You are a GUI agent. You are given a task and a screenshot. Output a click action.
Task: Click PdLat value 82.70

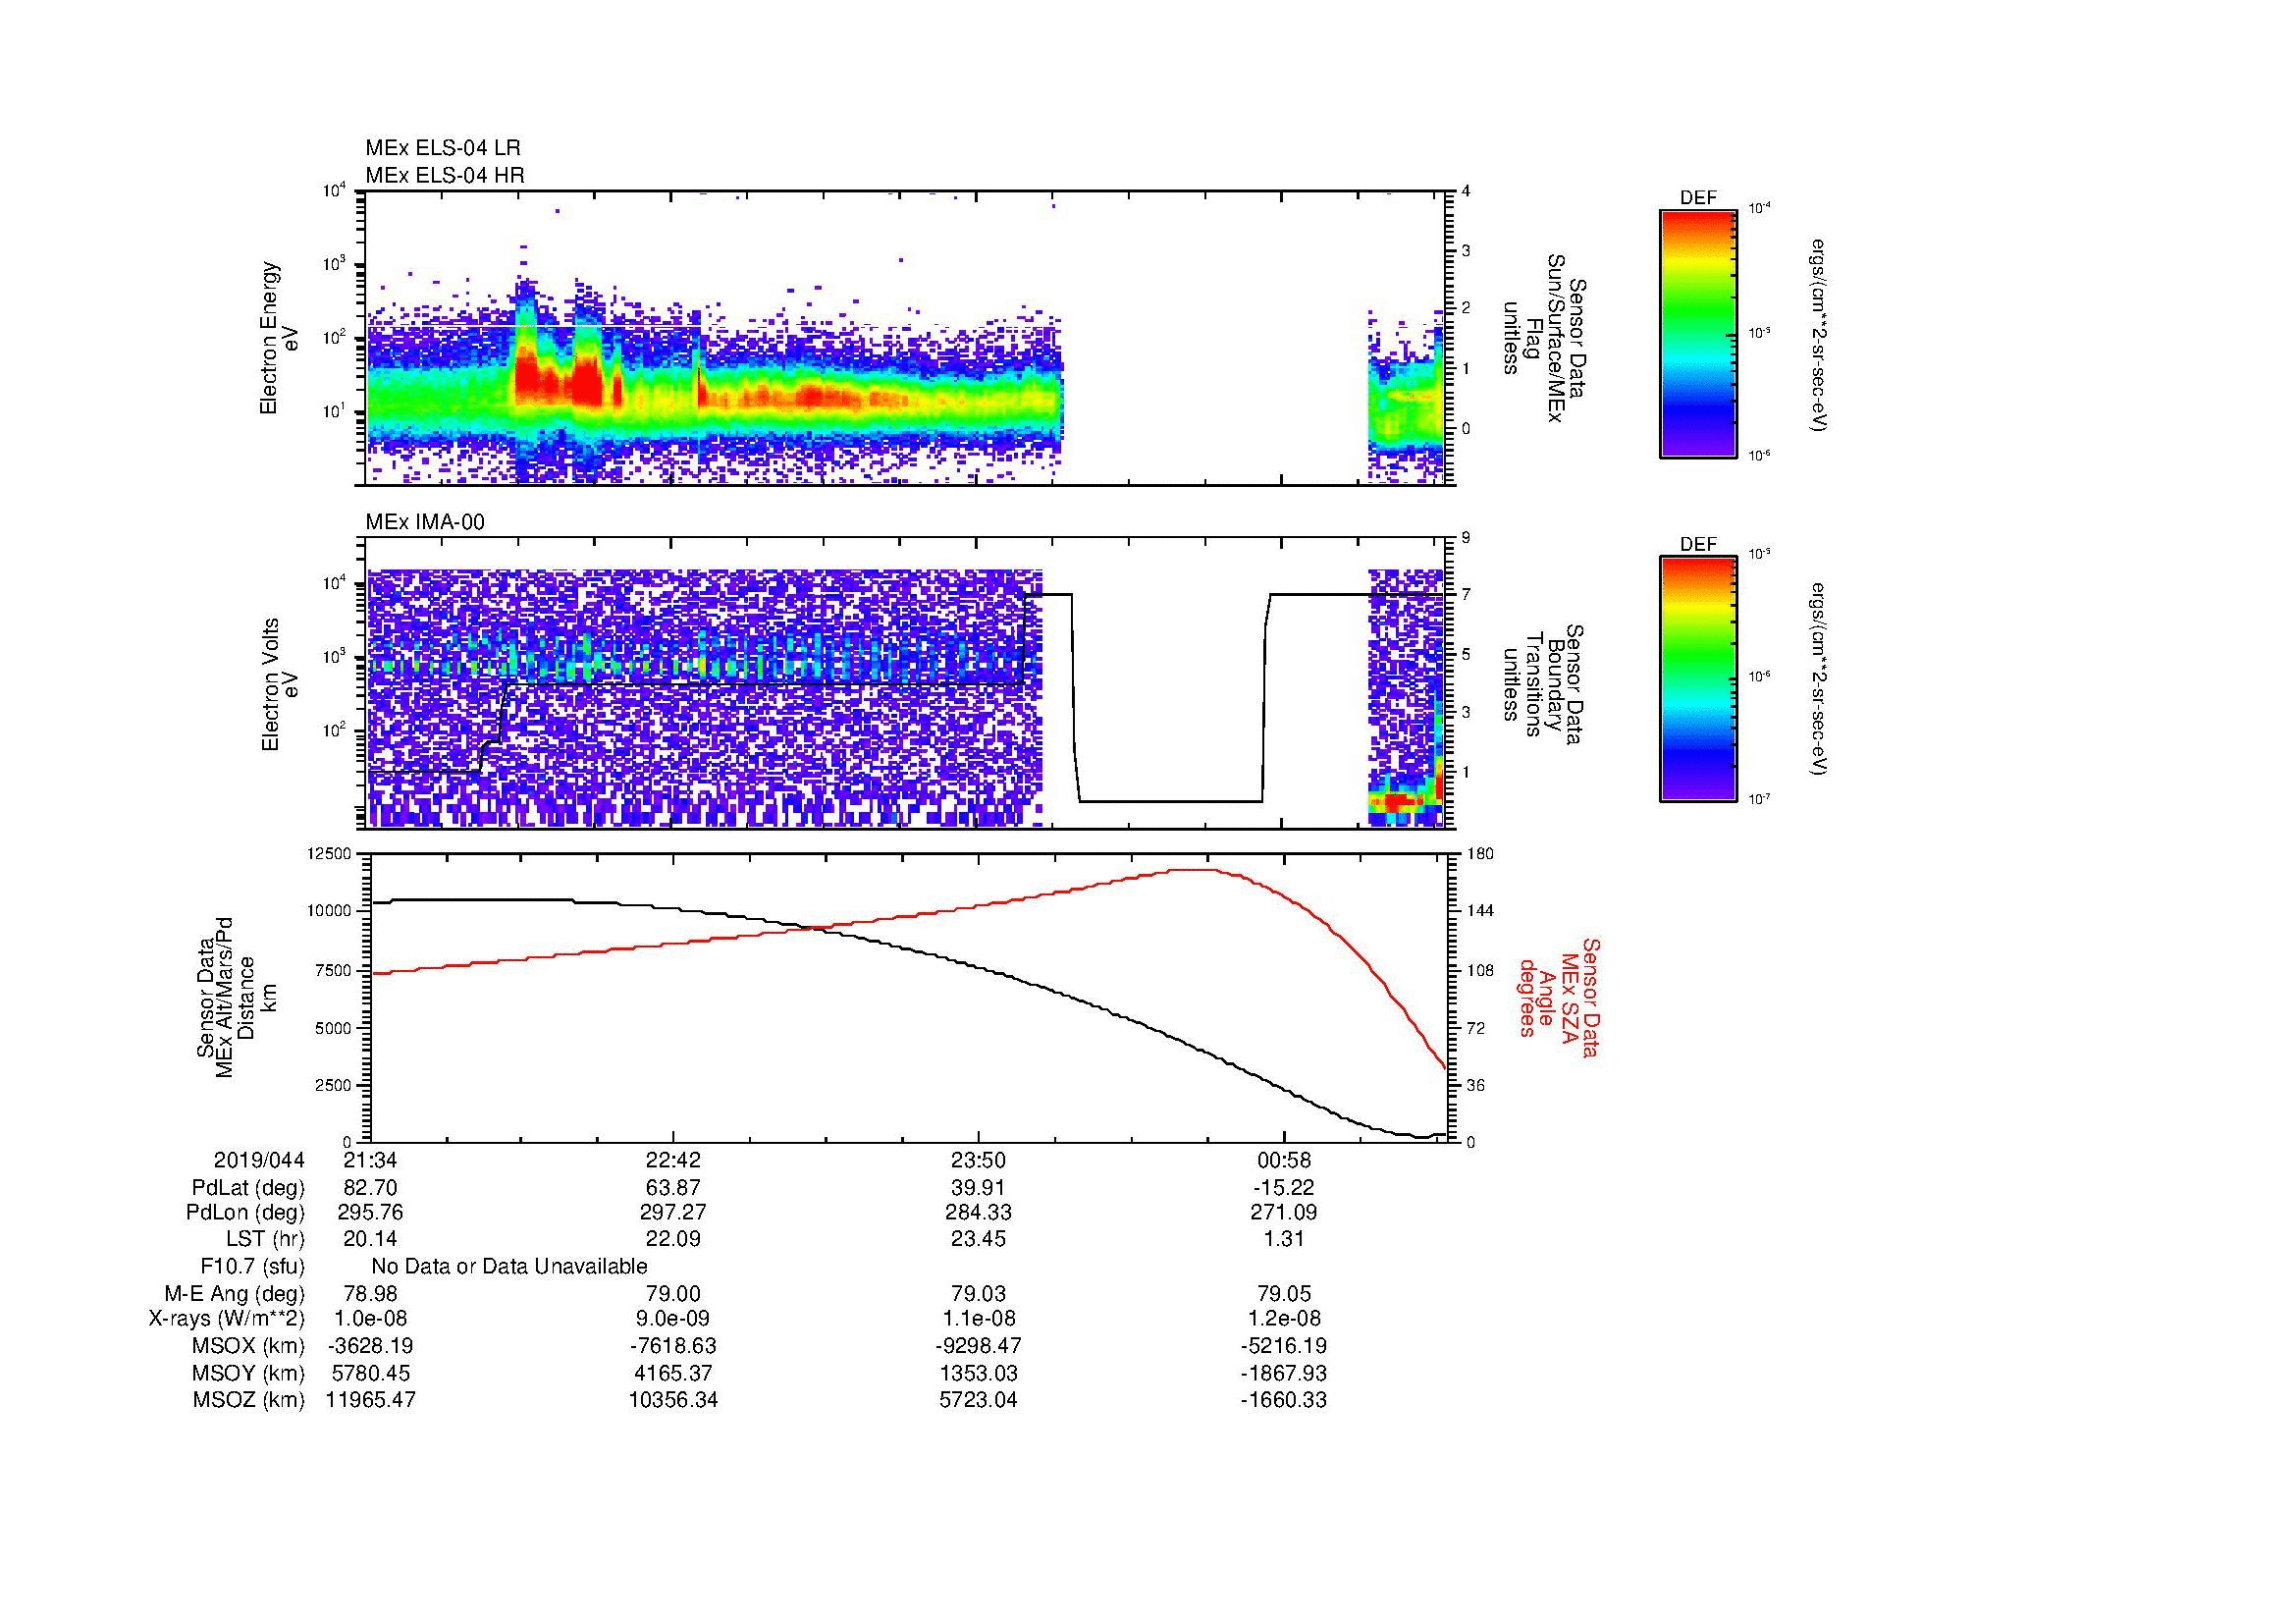pyautogui.click(x=370, y=1188)
